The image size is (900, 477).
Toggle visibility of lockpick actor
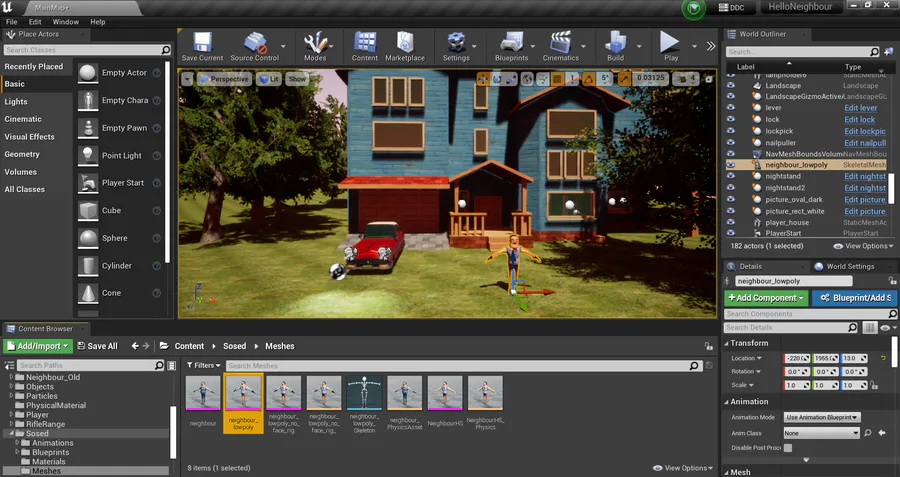click(x=731, y=130)
